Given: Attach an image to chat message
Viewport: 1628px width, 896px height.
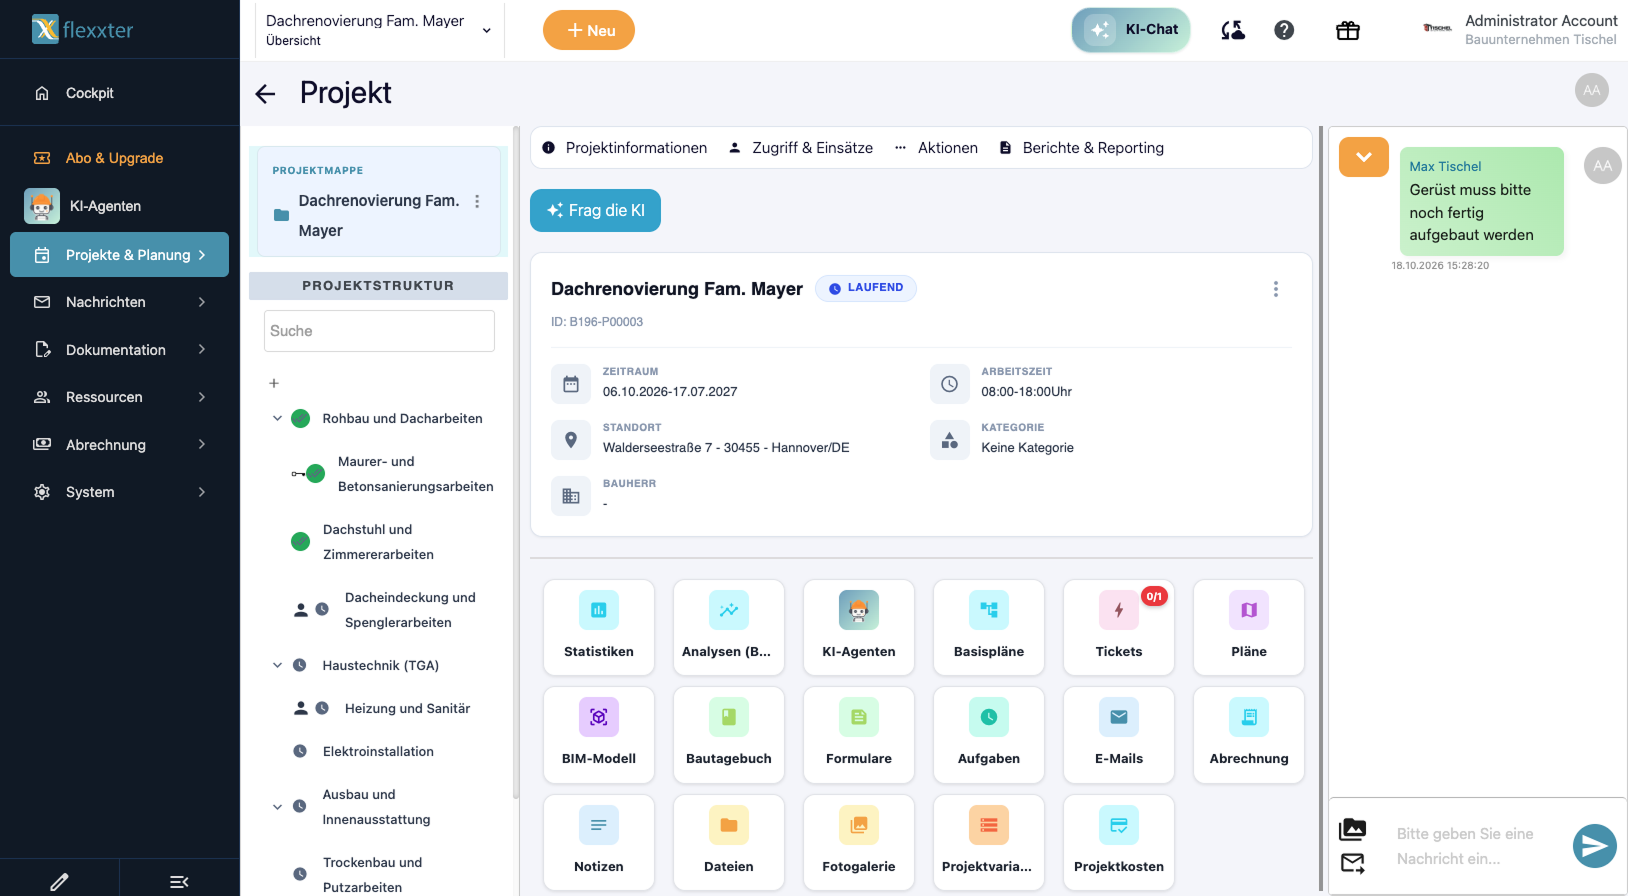Looking at the screenshot, I should click(1352, 829).
